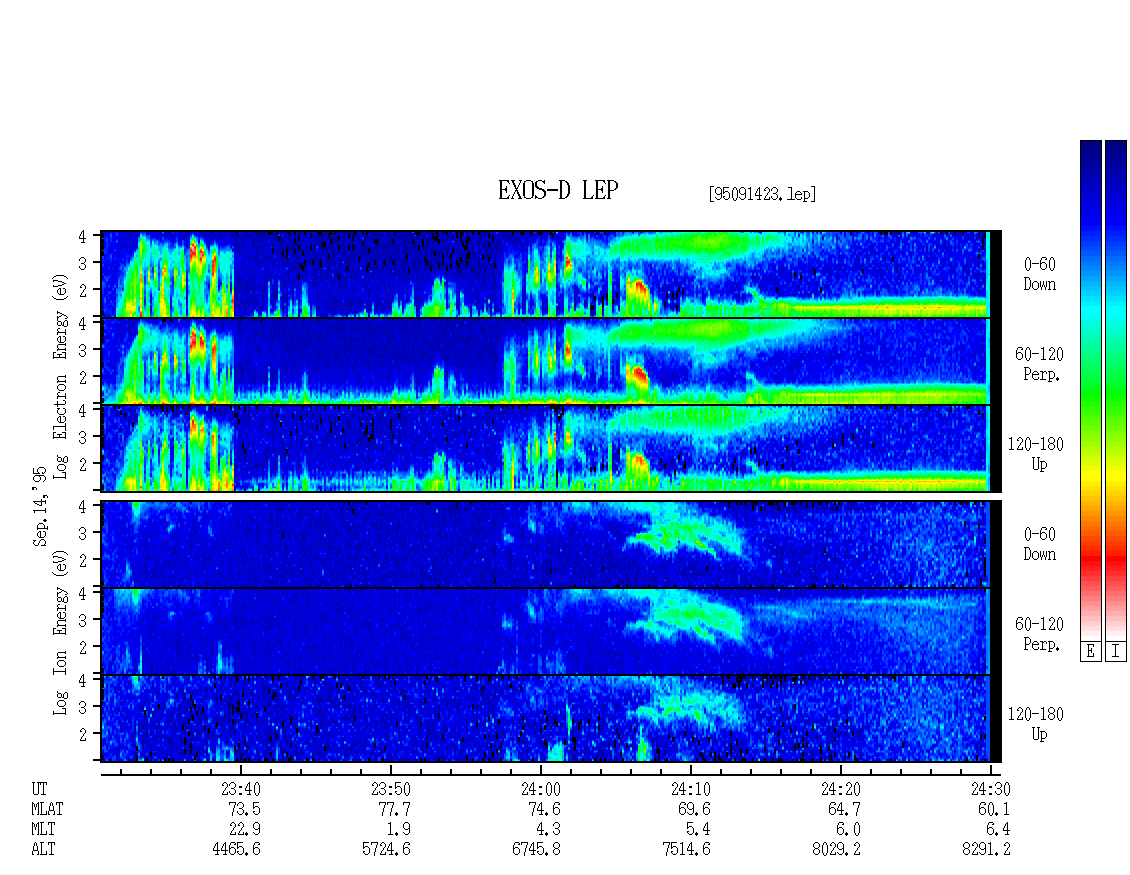Click the MLAT value 73.5
Viewport: 1130px width, 875px height.
244,809
